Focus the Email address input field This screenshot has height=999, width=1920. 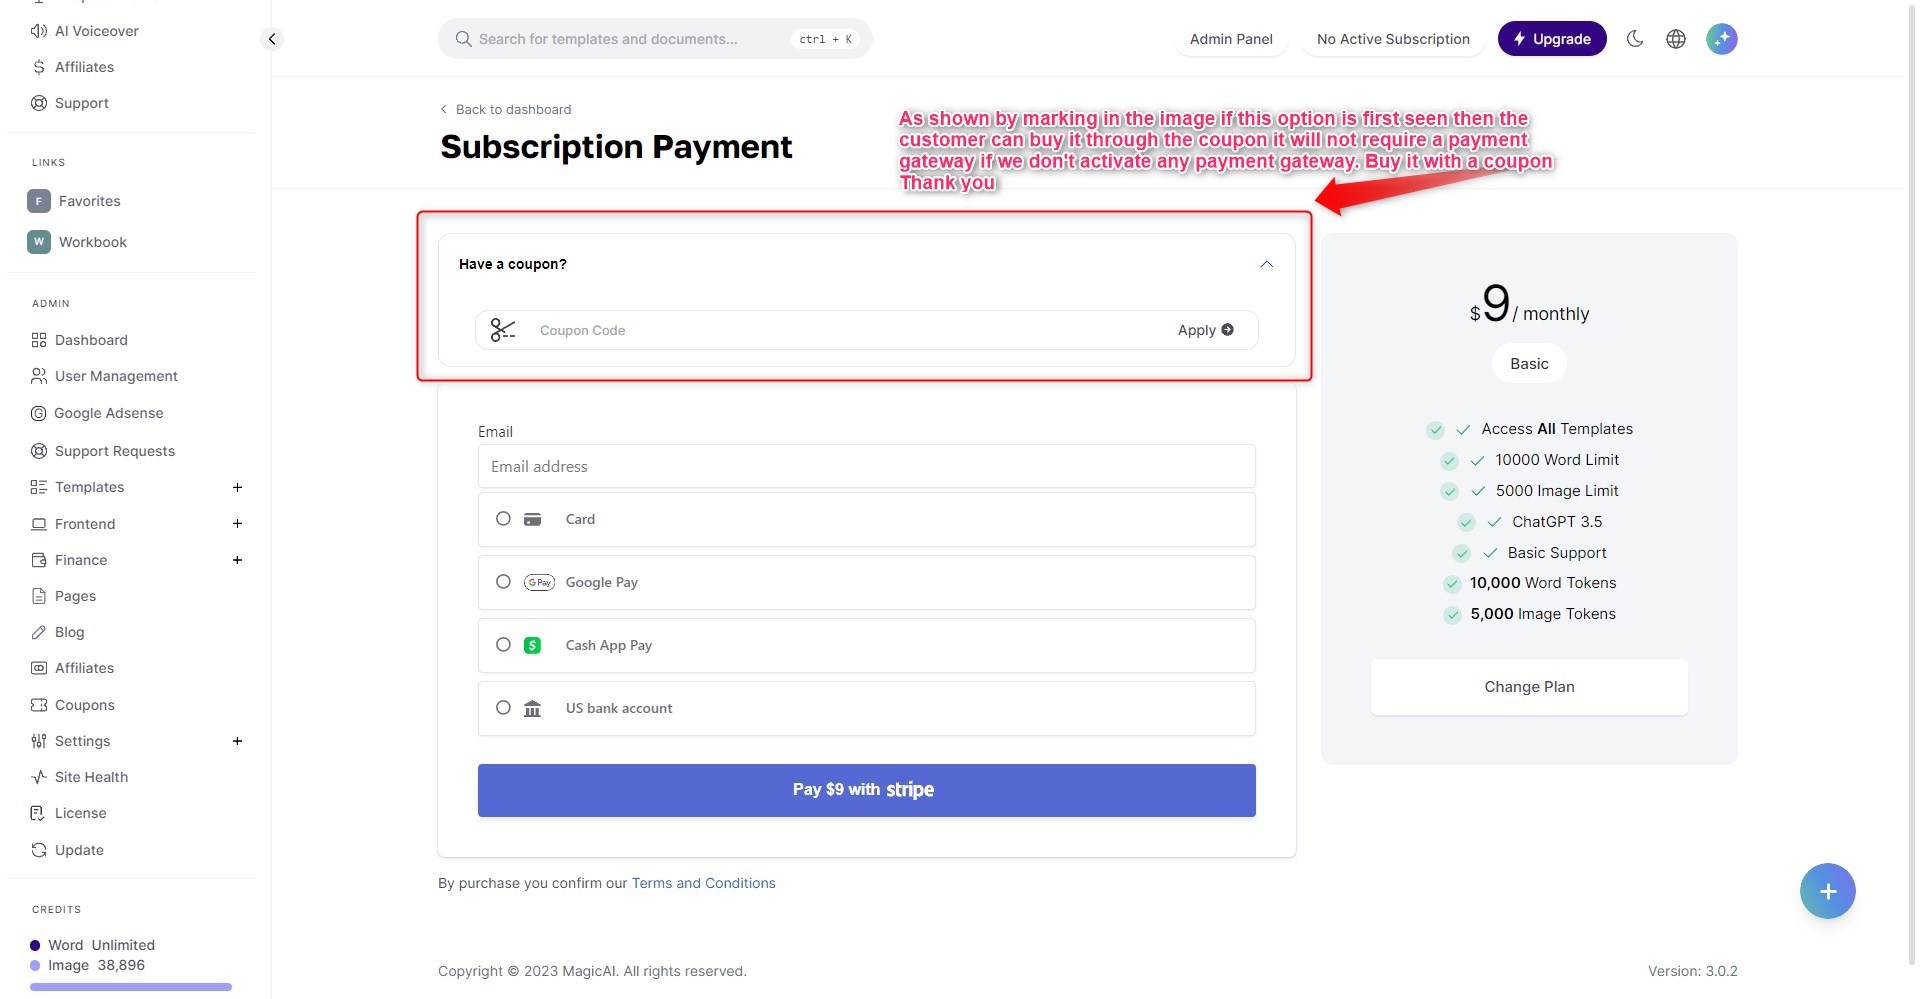point(866,466)
